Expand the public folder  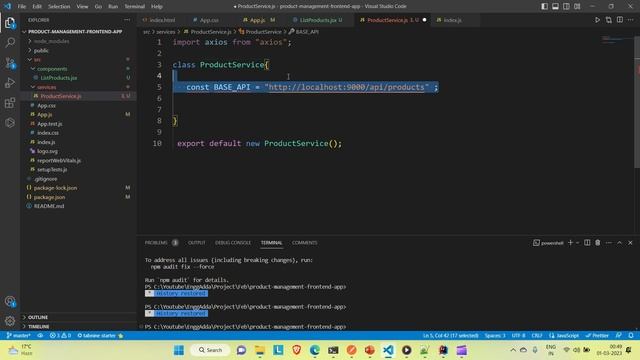point(78,51)
